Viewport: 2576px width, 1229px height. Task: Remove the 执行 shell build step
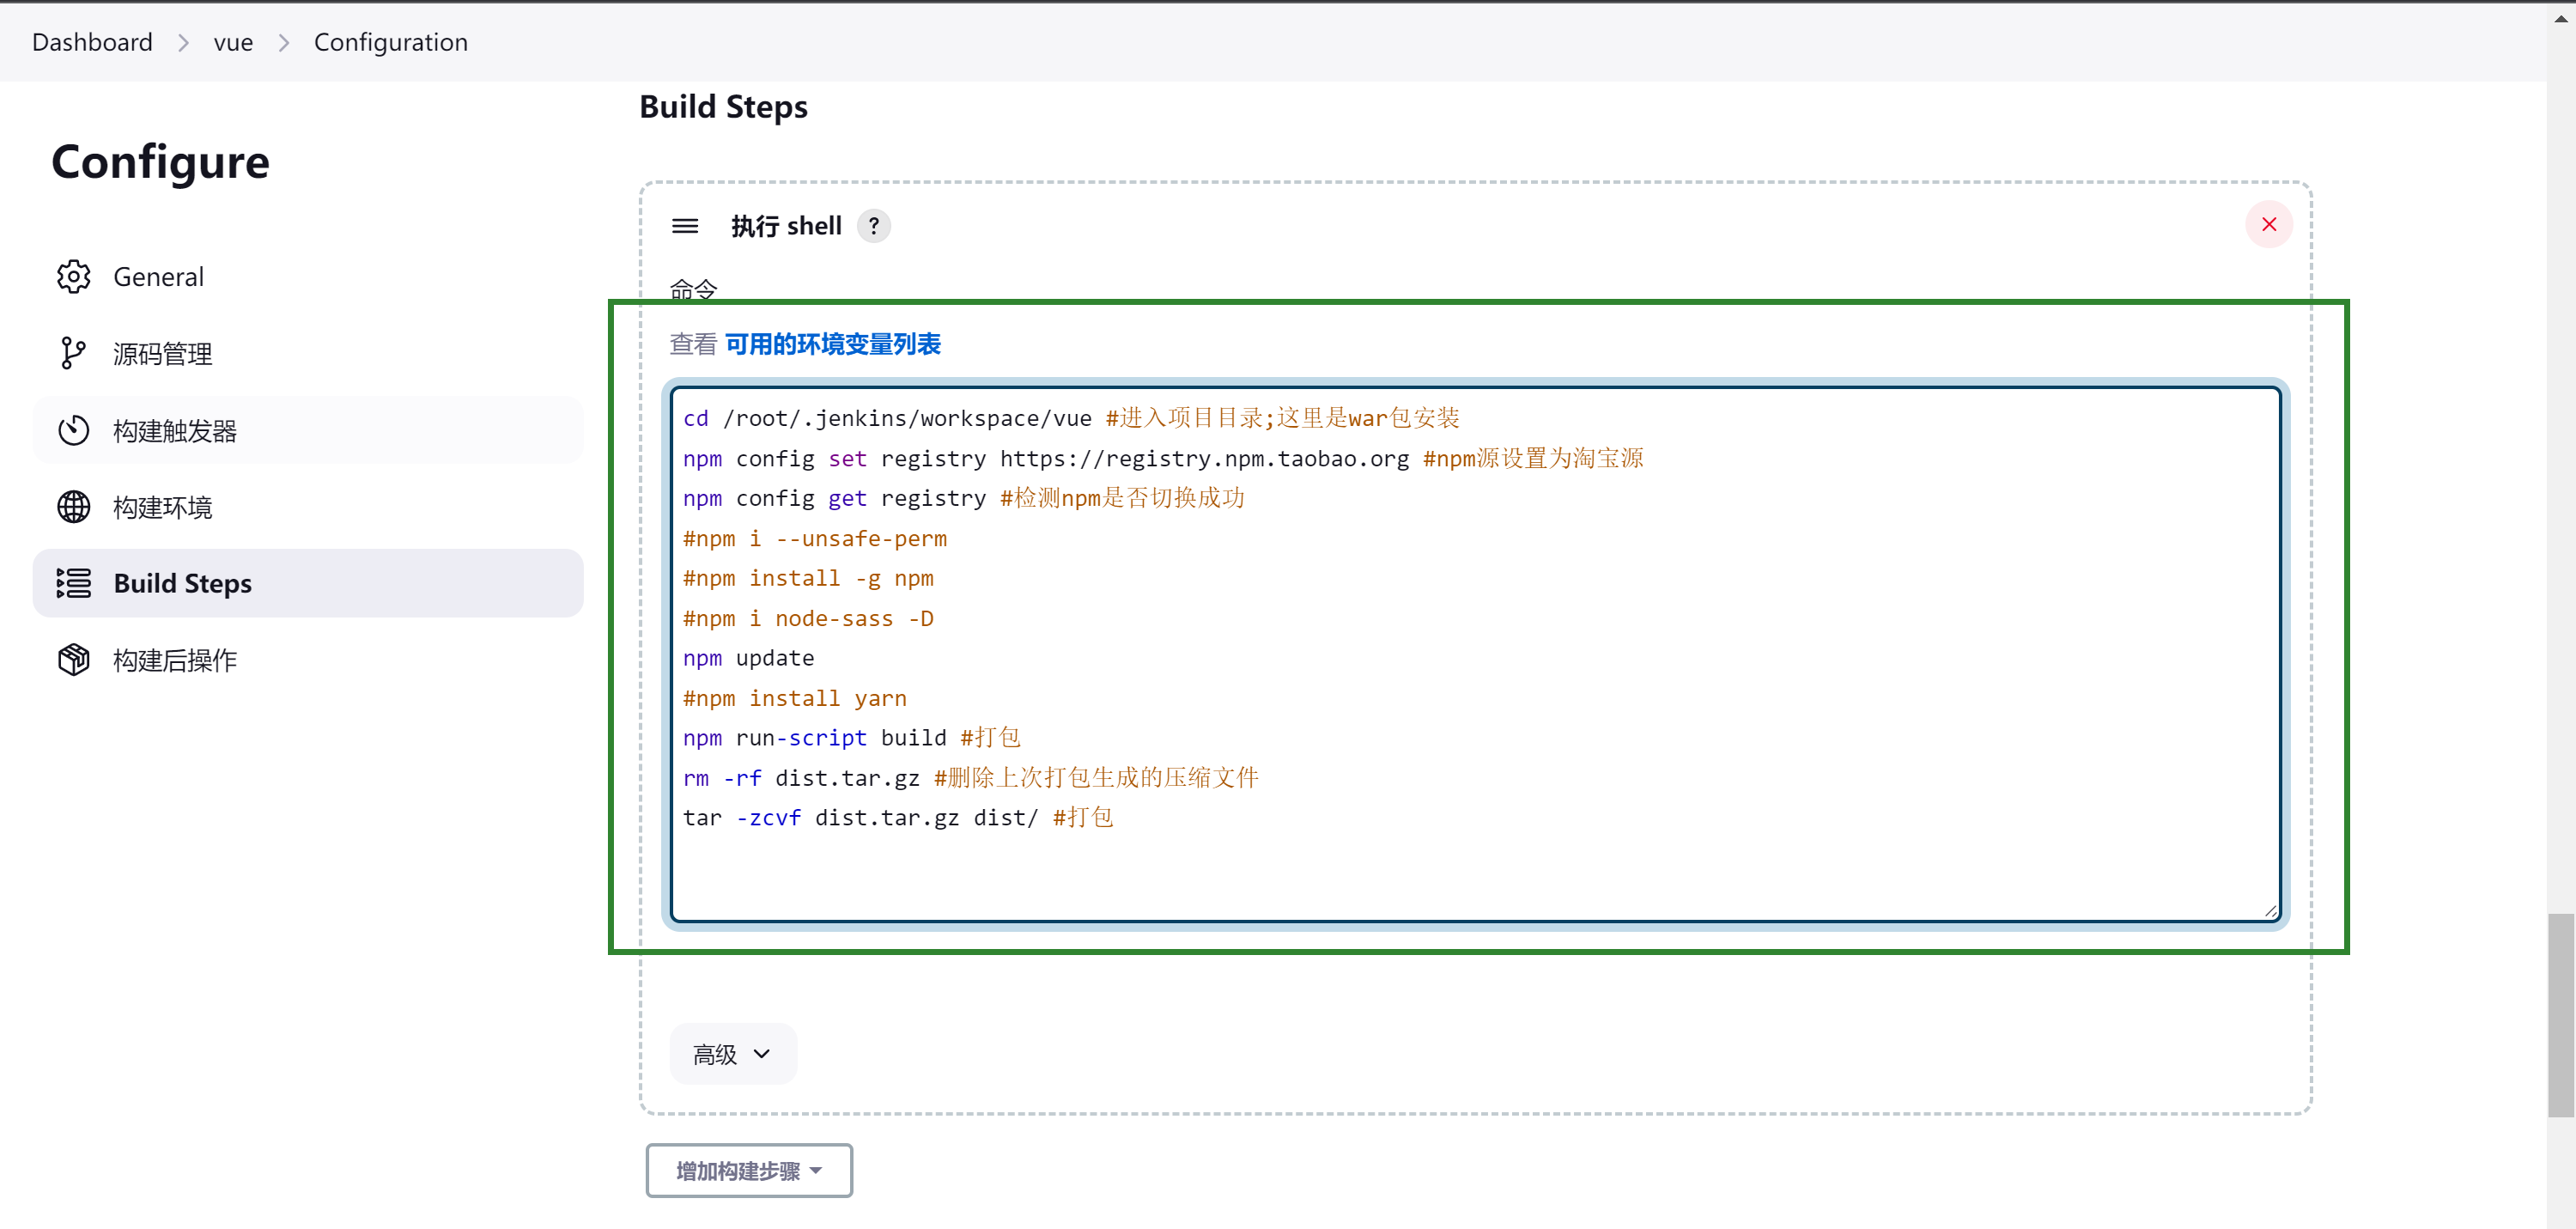tap(2269, 224)
